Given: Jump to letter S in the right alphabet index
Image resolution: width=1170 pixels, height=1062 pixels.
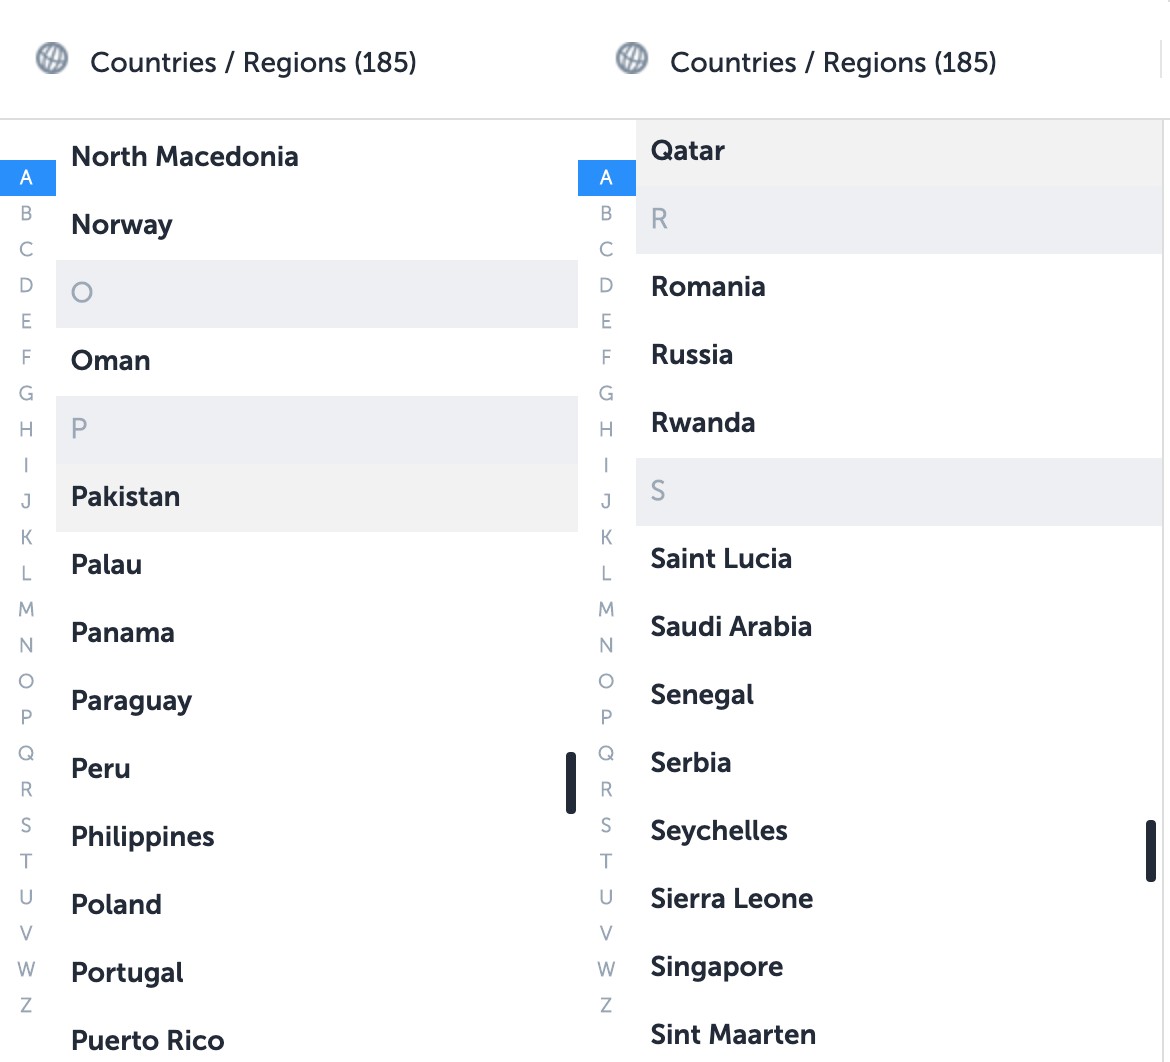Looking at the screenshot, I should 606,825.
